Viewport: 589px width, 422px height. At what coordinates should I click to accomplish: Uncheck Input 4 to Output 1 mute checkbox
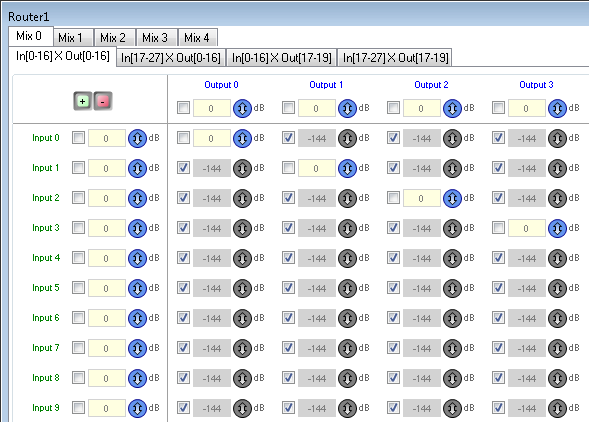(288, 258)
